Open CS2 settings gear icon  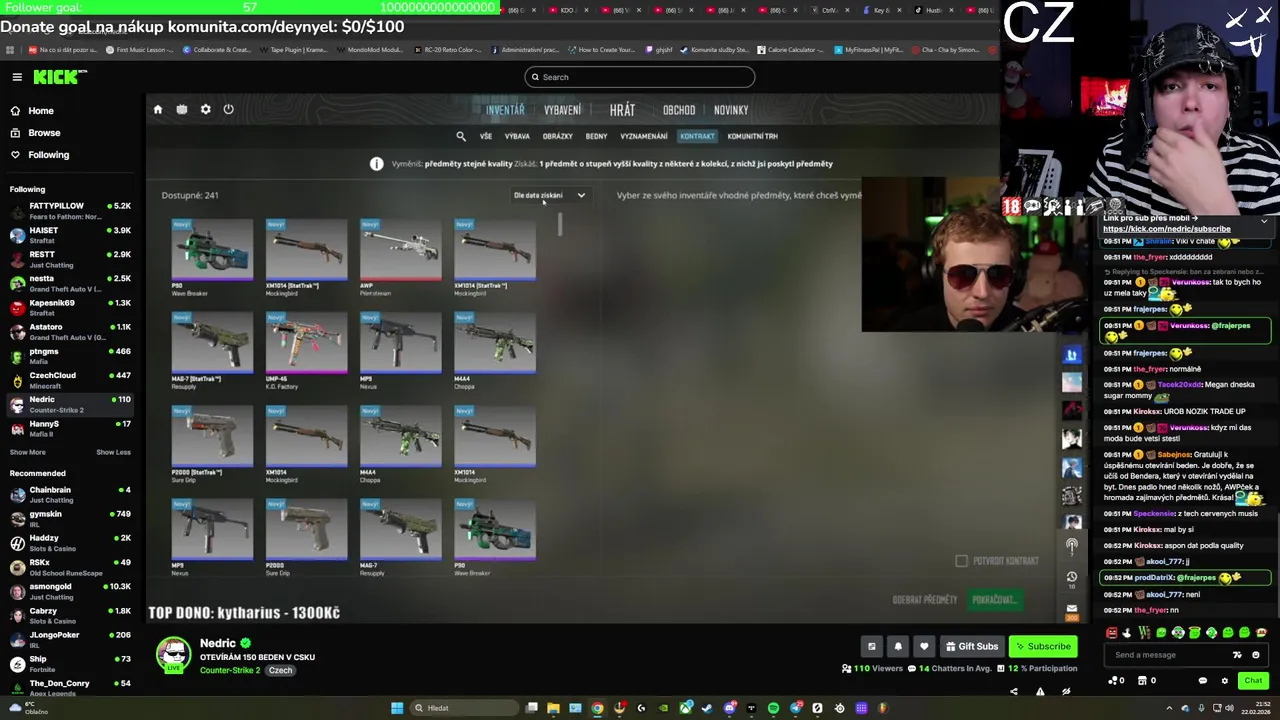205,109
